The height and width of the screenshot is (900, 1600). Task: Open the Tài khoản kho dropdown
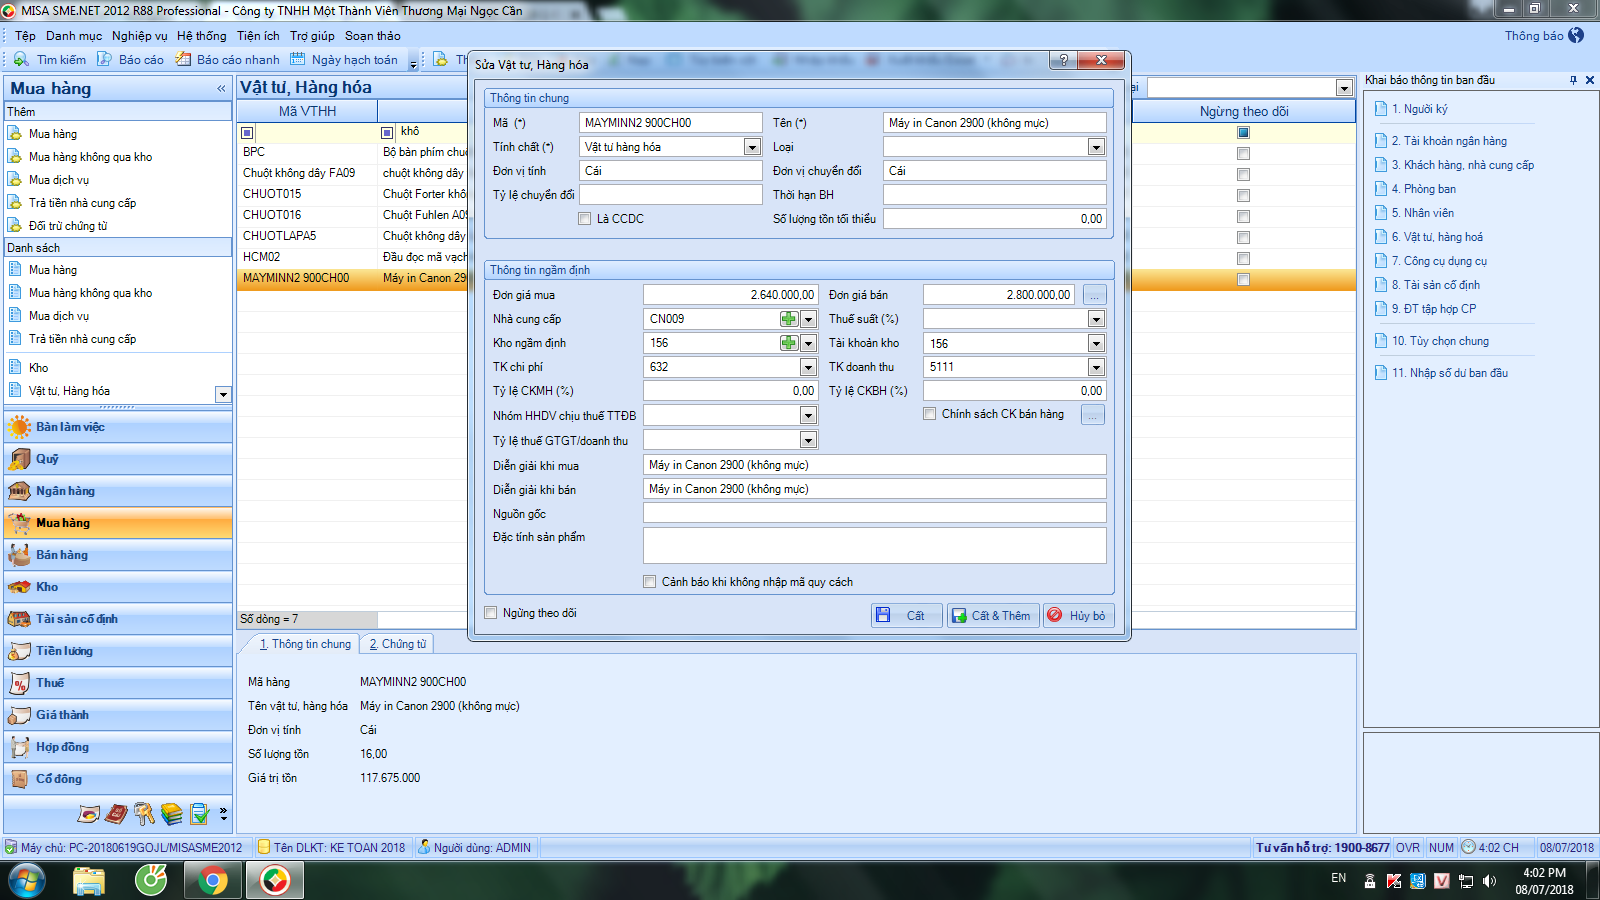1096,343
